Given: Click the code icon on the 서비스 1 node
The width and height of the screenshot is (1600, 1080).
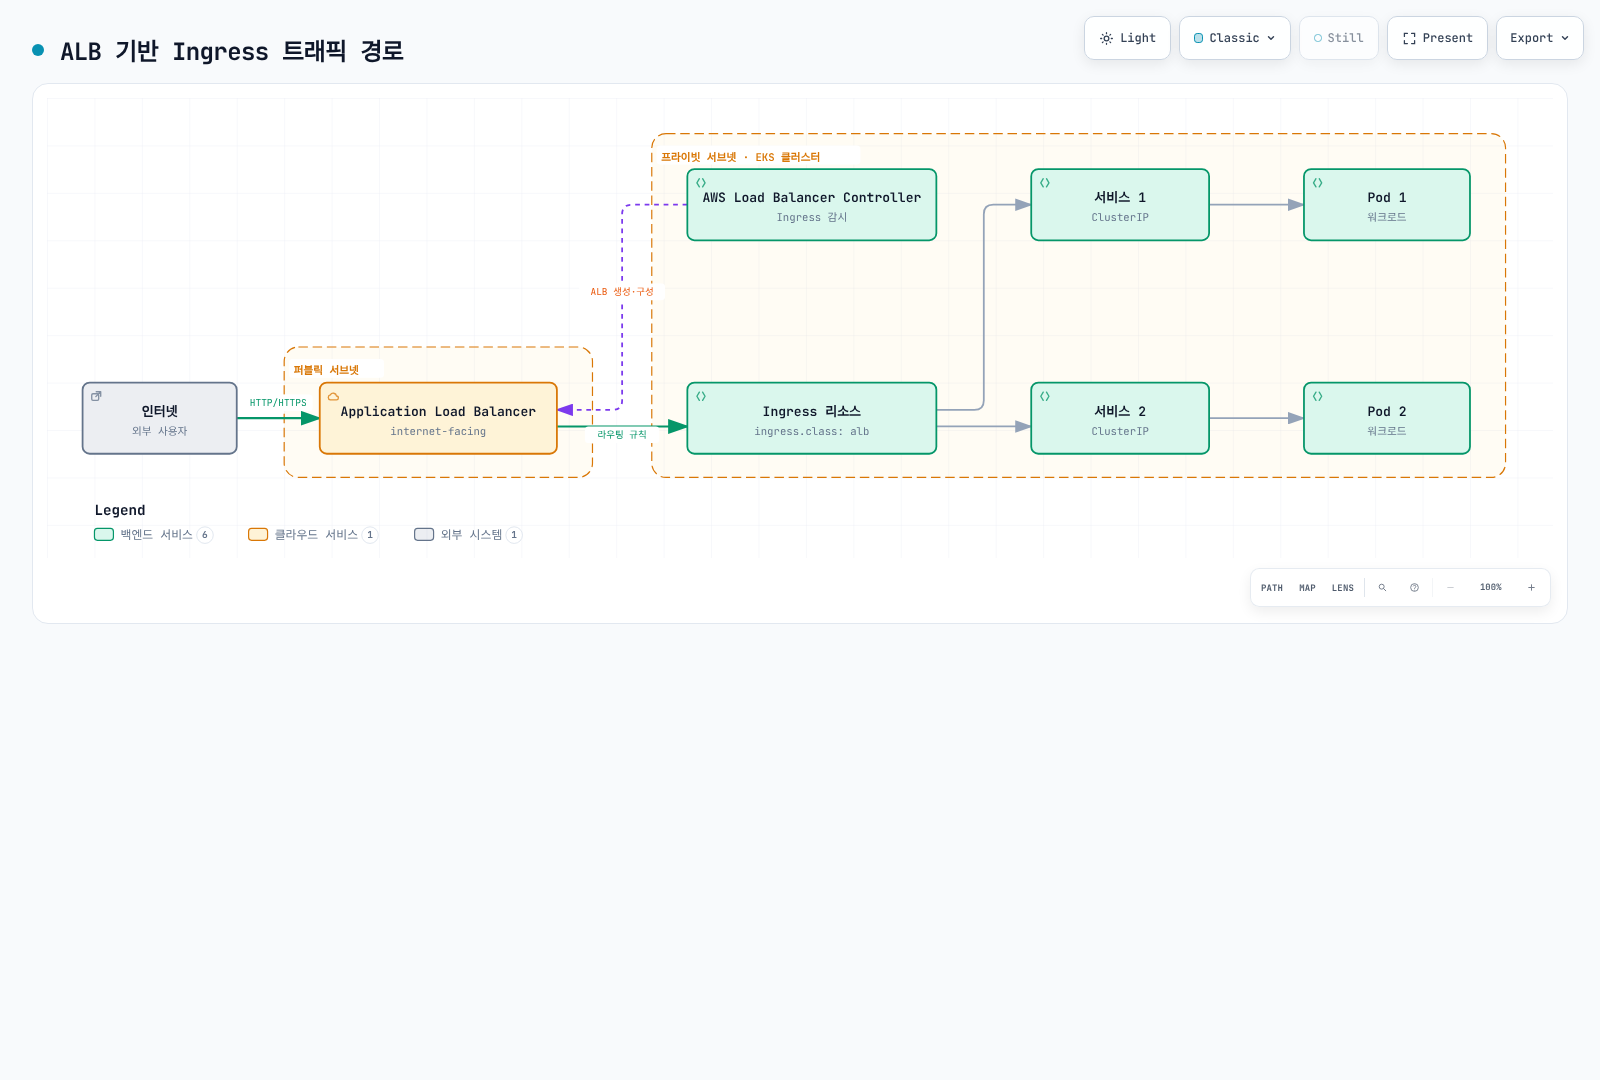Looking at the screenshot, I should coord(1045,183).
